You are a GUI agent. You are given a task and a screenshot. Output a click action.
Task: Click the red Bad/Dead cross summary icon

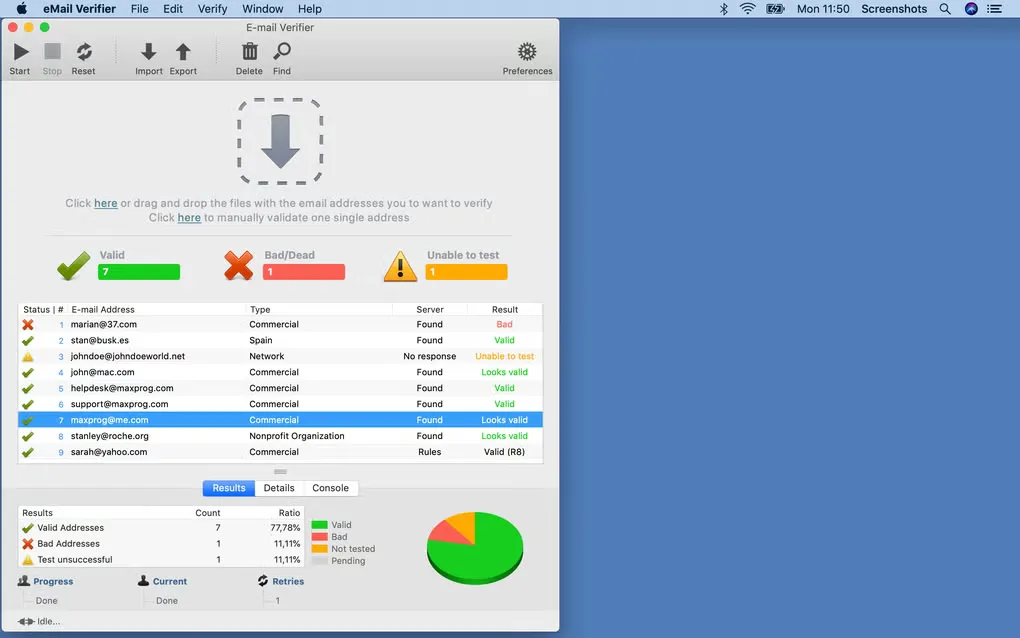tap(239, 265)
